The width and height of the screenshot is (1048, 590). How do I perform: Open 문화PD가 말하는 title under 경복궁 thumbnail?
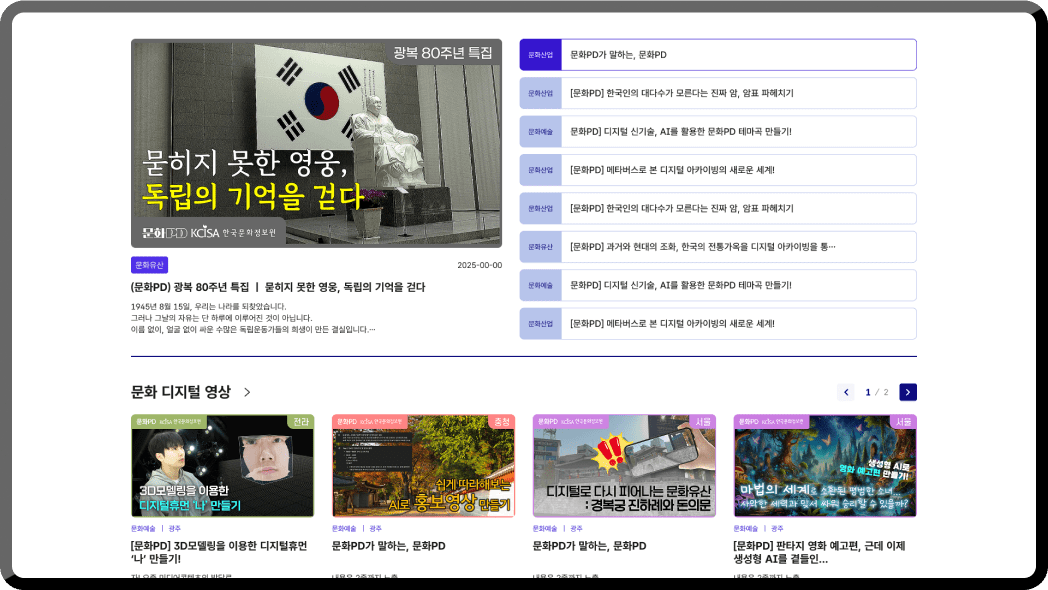pyautogui.click(x=590, y=546)
